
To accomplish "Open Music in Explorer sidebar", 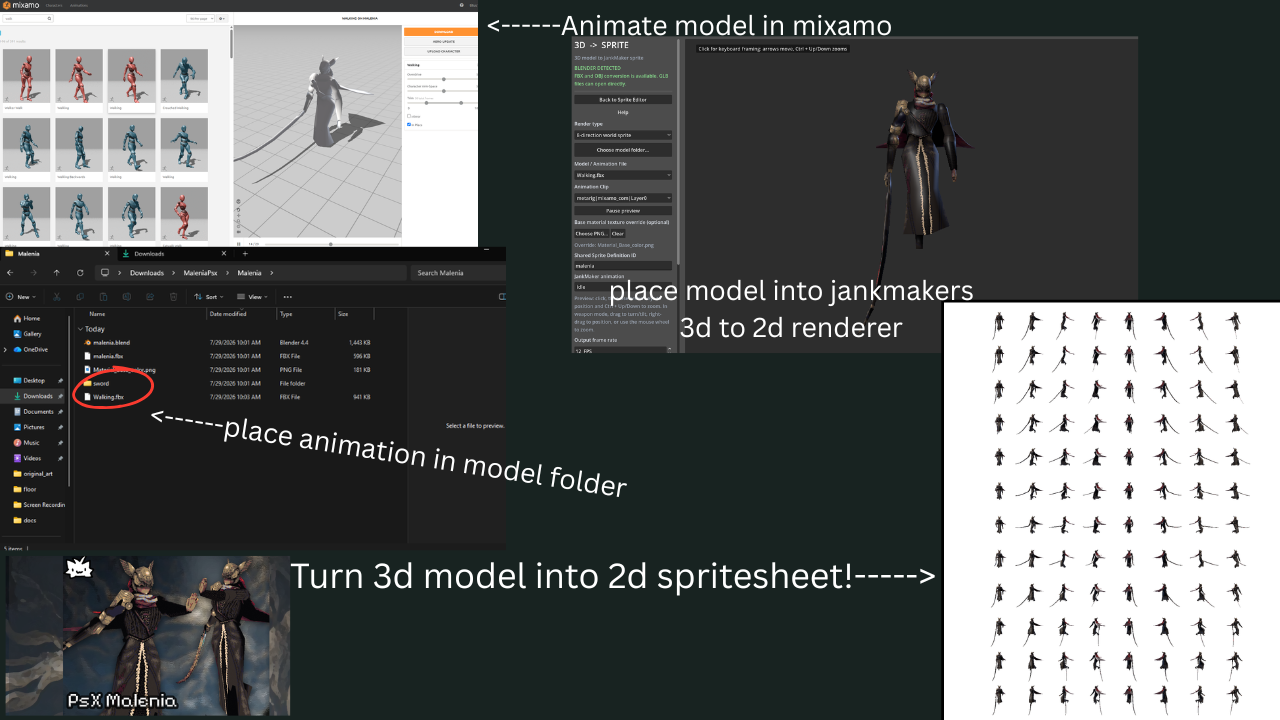I will [x=27, y=442].
